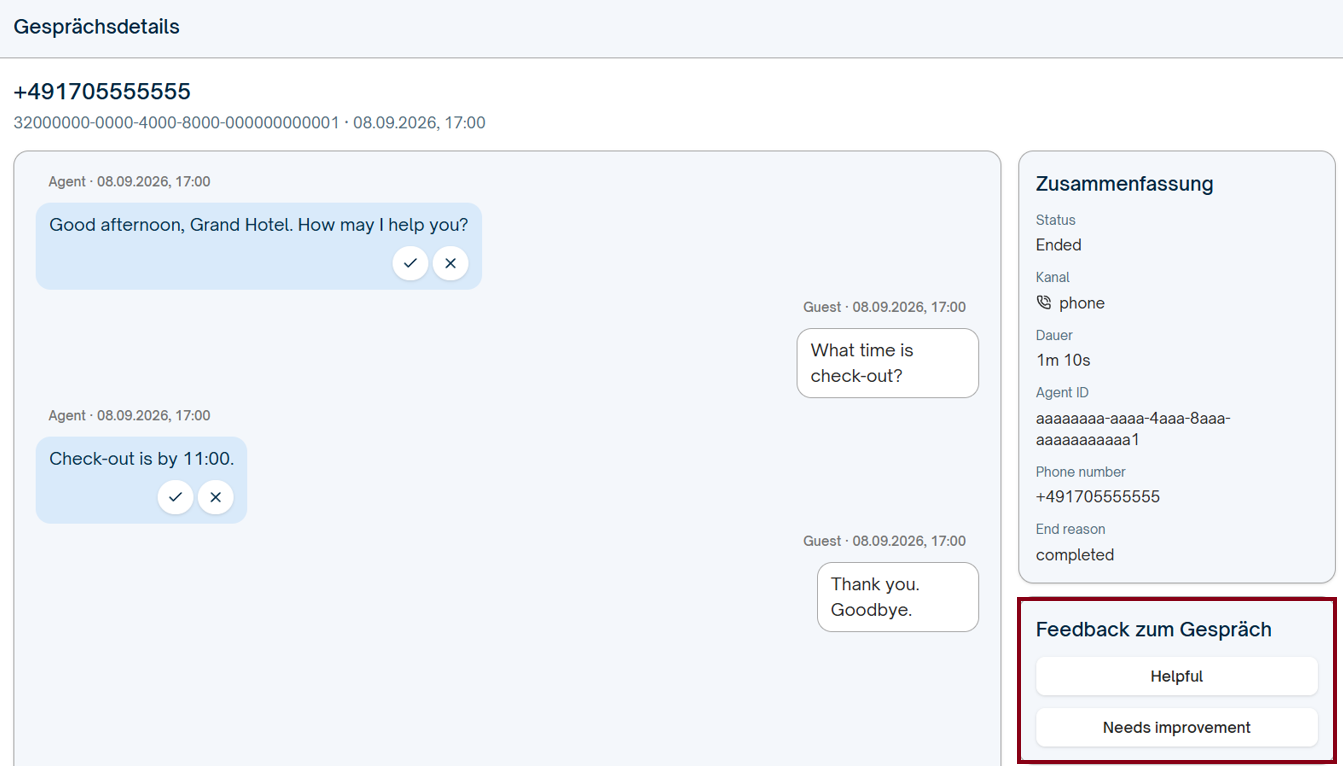This screenshot has height=766, width=1343.
Task: Select the guest's Thank you Goodbye bubble
Action: [x=897, y=597]
